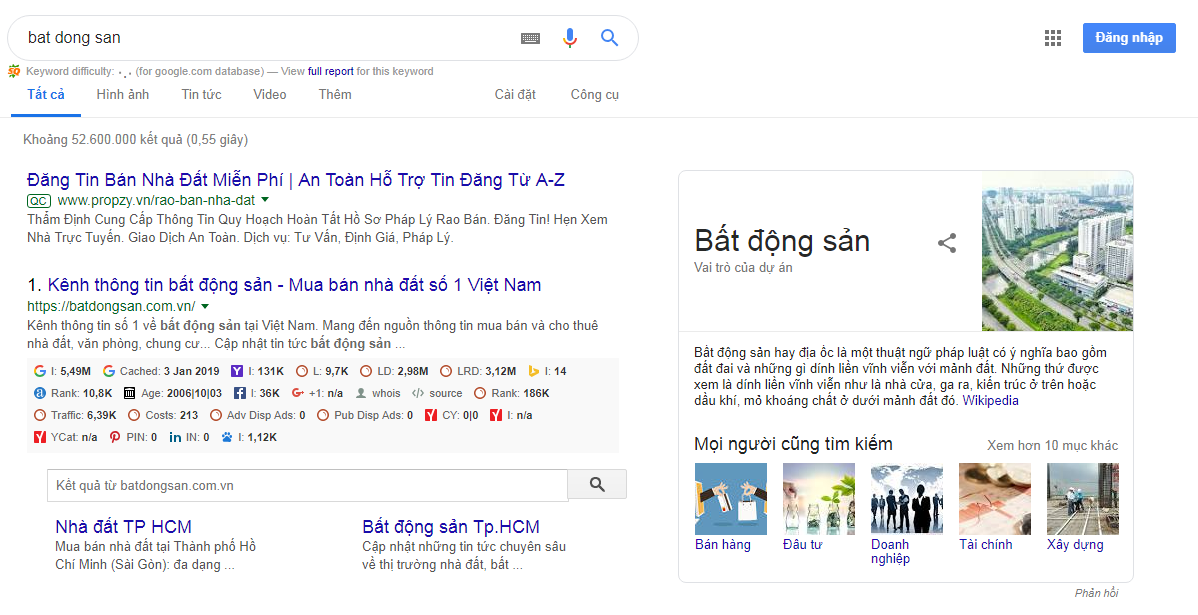Click Đăng nhập sign-in button

[1128, 38]
